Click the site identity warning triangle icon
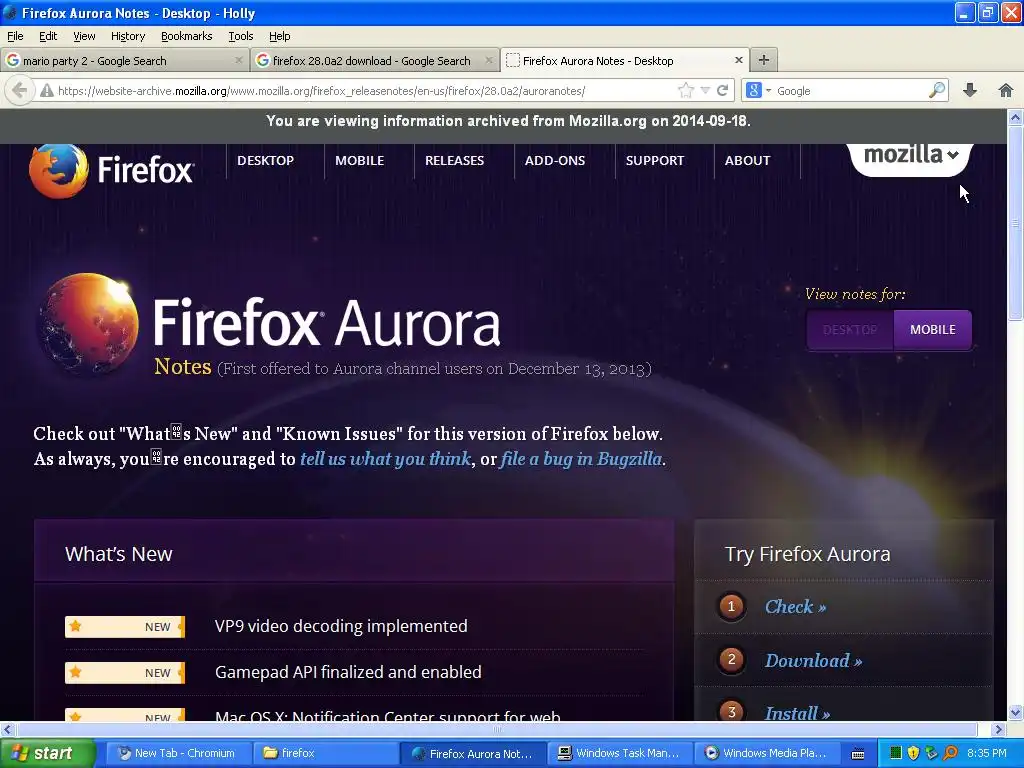 tap(46, 91)
